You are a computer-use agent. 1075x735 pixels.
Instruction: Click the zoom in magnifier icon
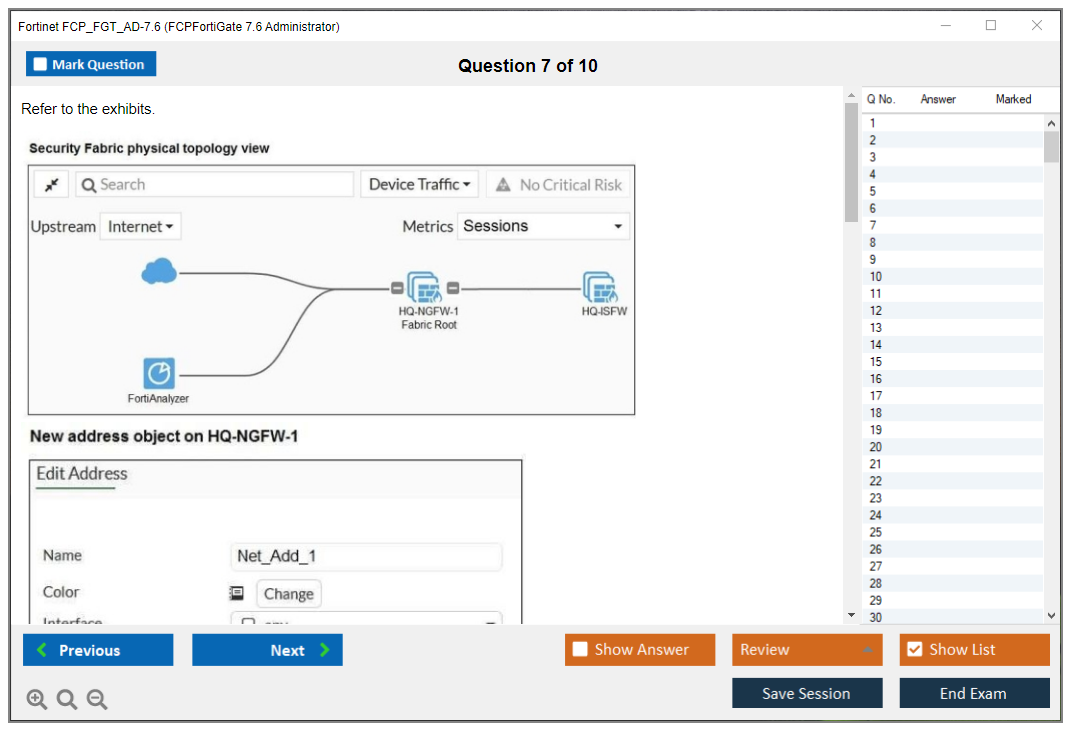pyautogui.click(x=37, y=700)
